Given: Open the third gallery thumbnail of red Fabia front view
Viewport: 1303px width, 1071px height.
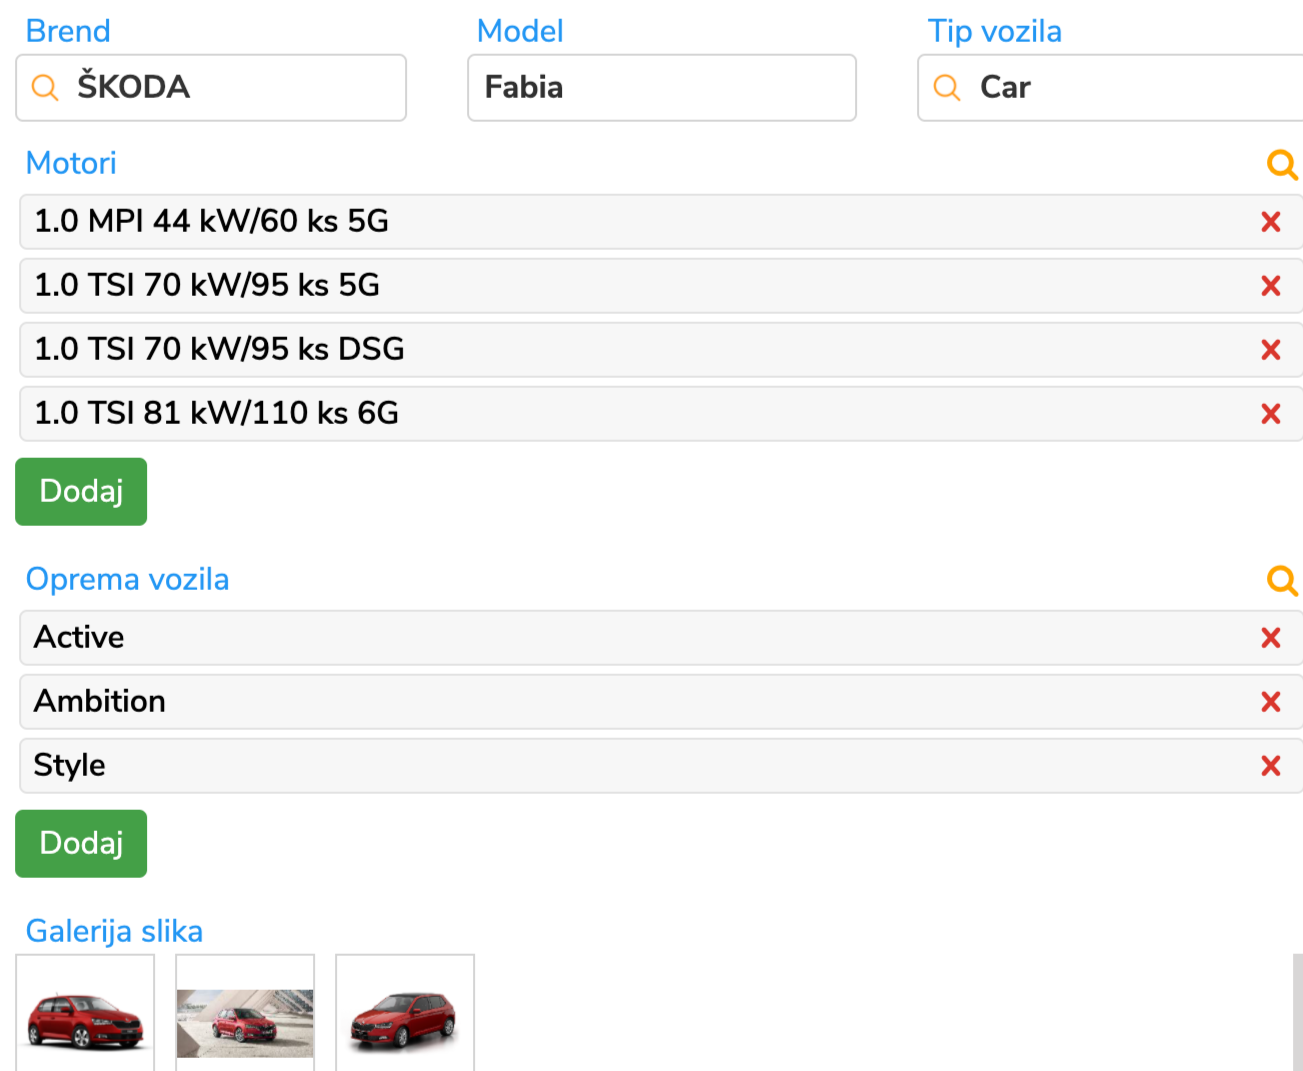Looking at the screenshot, I should point(405,1013).
